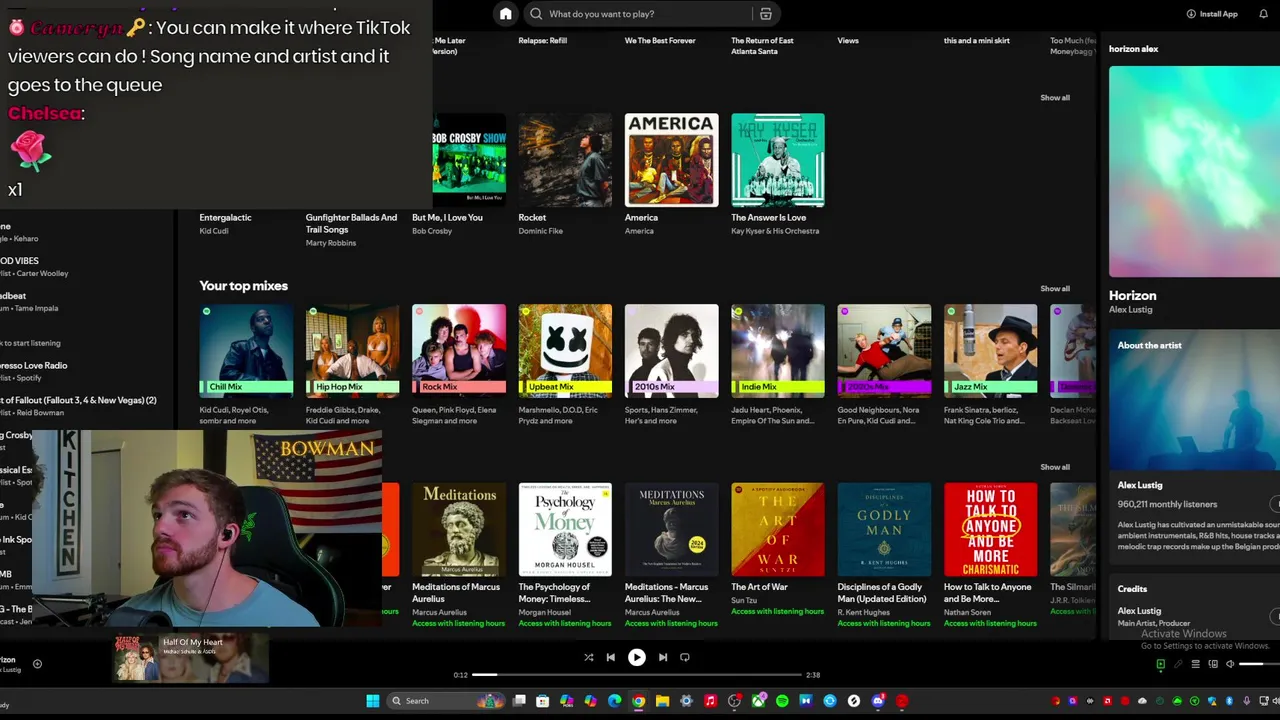Open the America album cover
1280x720 pixels.
(x=672, y=160)
